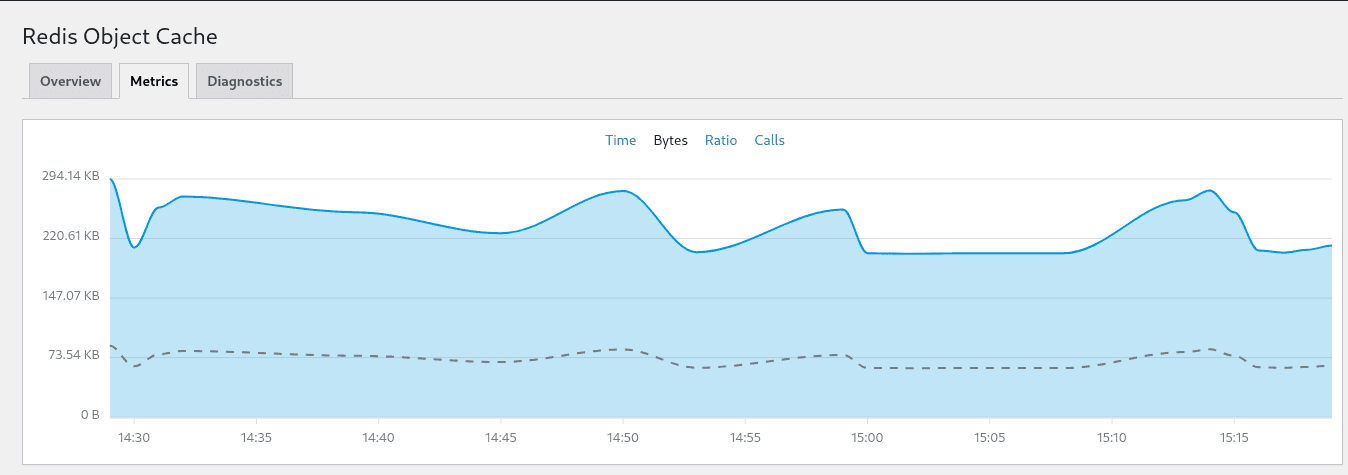
Task: Switch chart to Calls
Action: (769, 140)
